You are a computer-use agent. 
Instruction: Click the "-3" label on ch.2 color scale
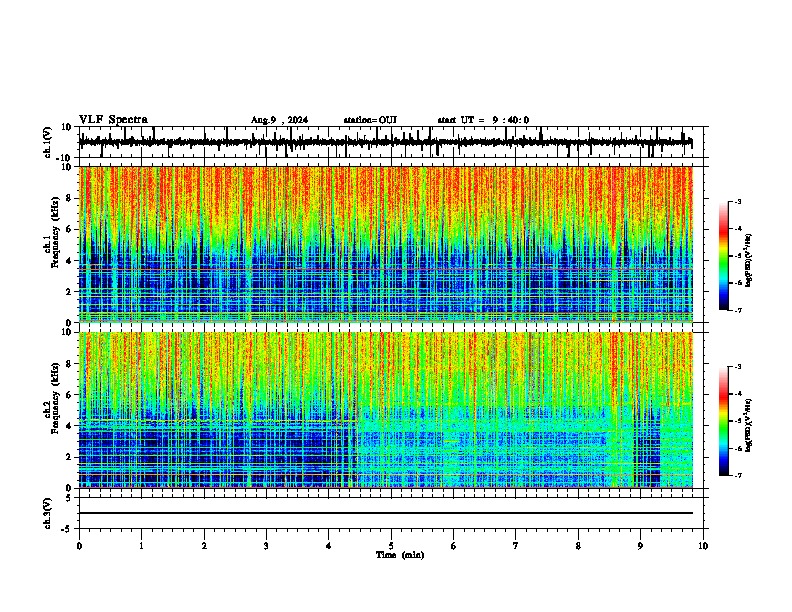tap(737, 367)
